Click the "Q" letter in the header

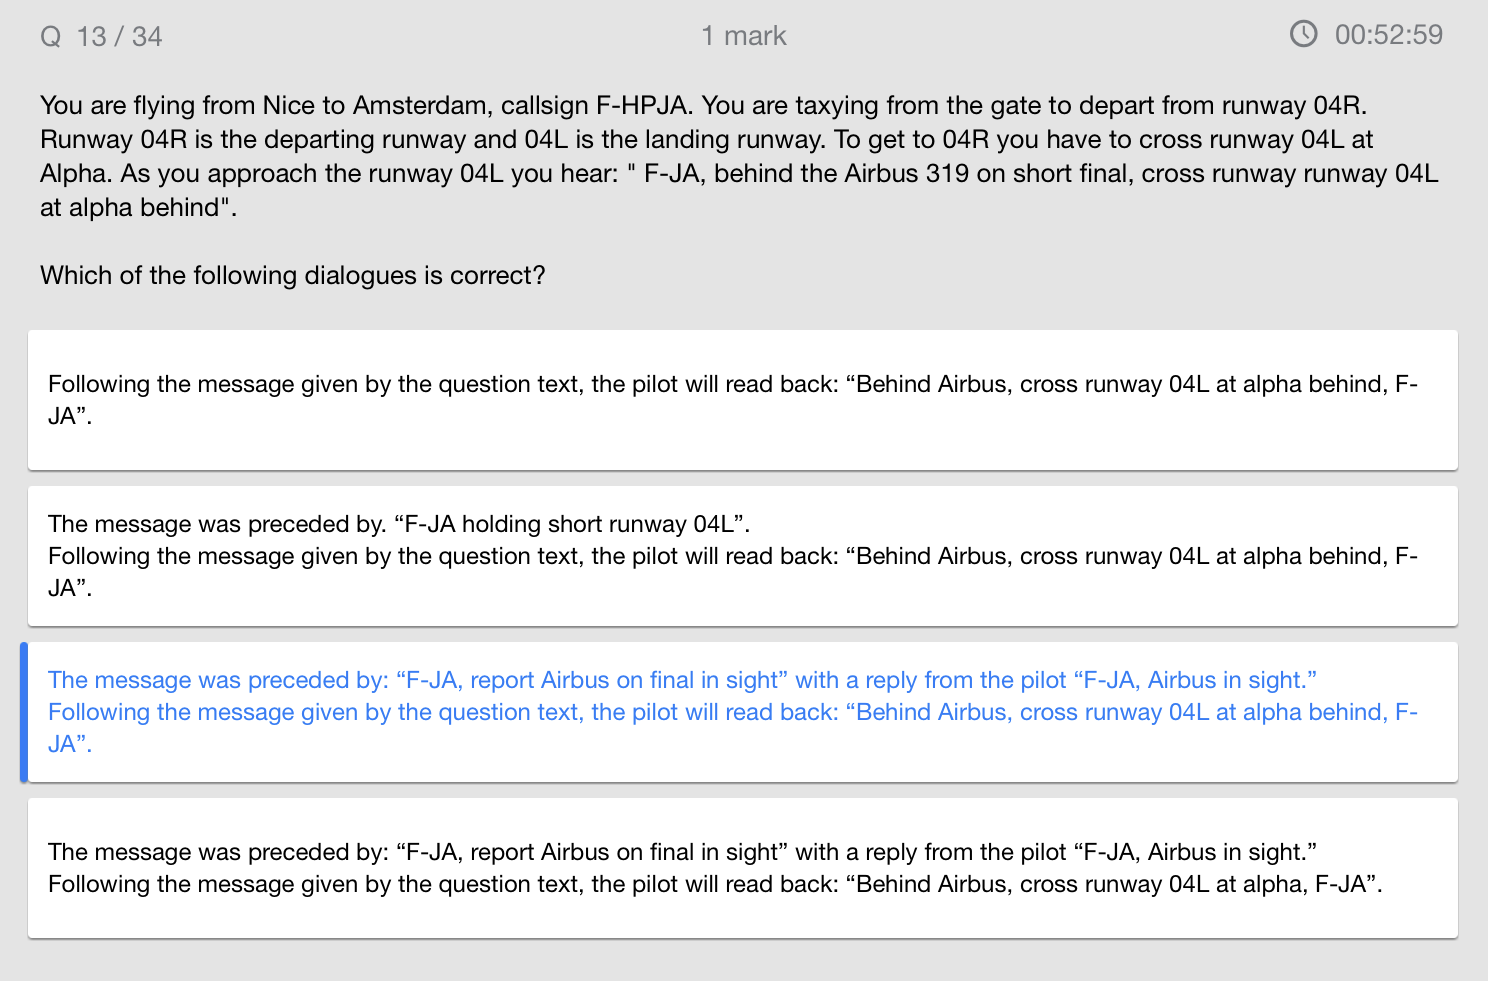click(50, 37)
